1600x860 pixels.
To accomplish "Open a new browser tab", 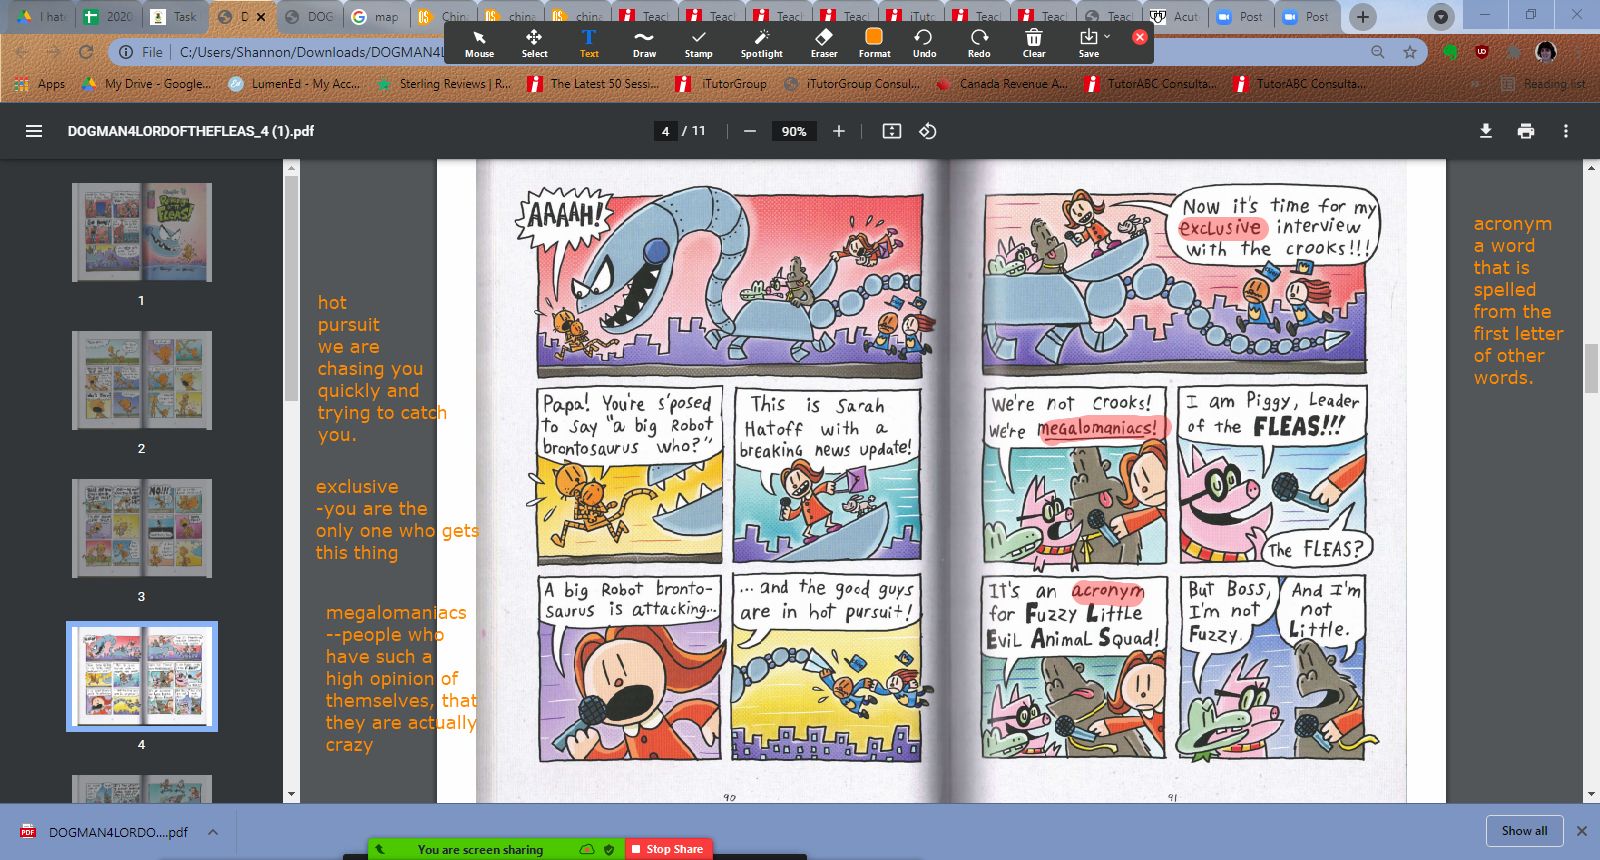I will click(x=1362, y=17).
